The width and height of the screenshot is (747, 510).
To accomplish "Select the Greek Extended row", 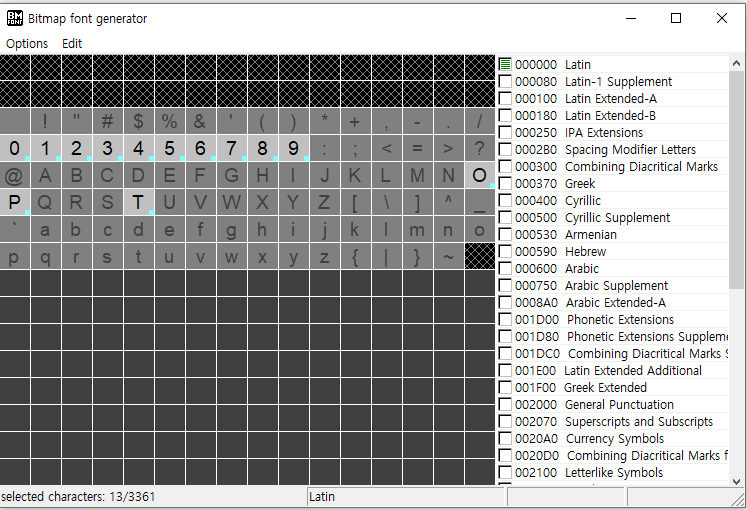I will [x=613, y=388].
